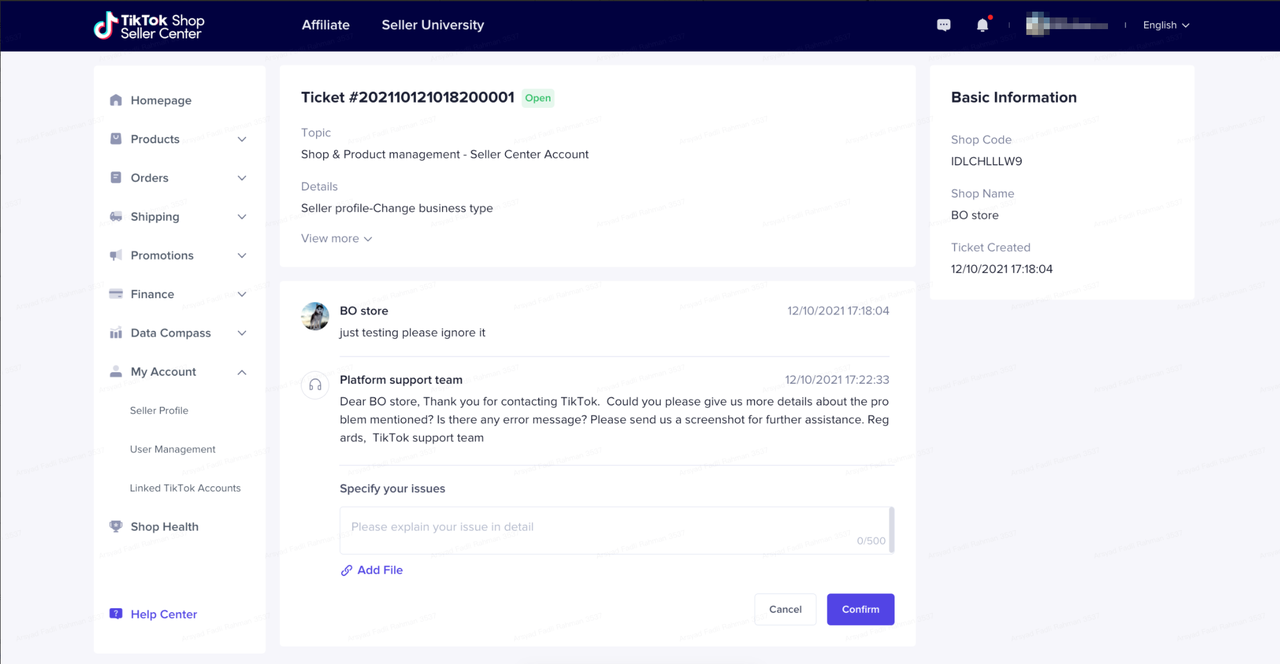Click the Help Center question icon
The image size is (1280, 664).
tap(116, 614)
